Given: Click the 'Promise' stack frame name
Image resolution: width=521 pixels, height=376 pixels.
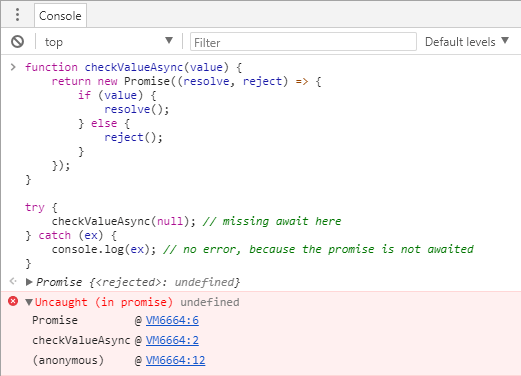Looking at the screenshot, I should click(55, 320).
